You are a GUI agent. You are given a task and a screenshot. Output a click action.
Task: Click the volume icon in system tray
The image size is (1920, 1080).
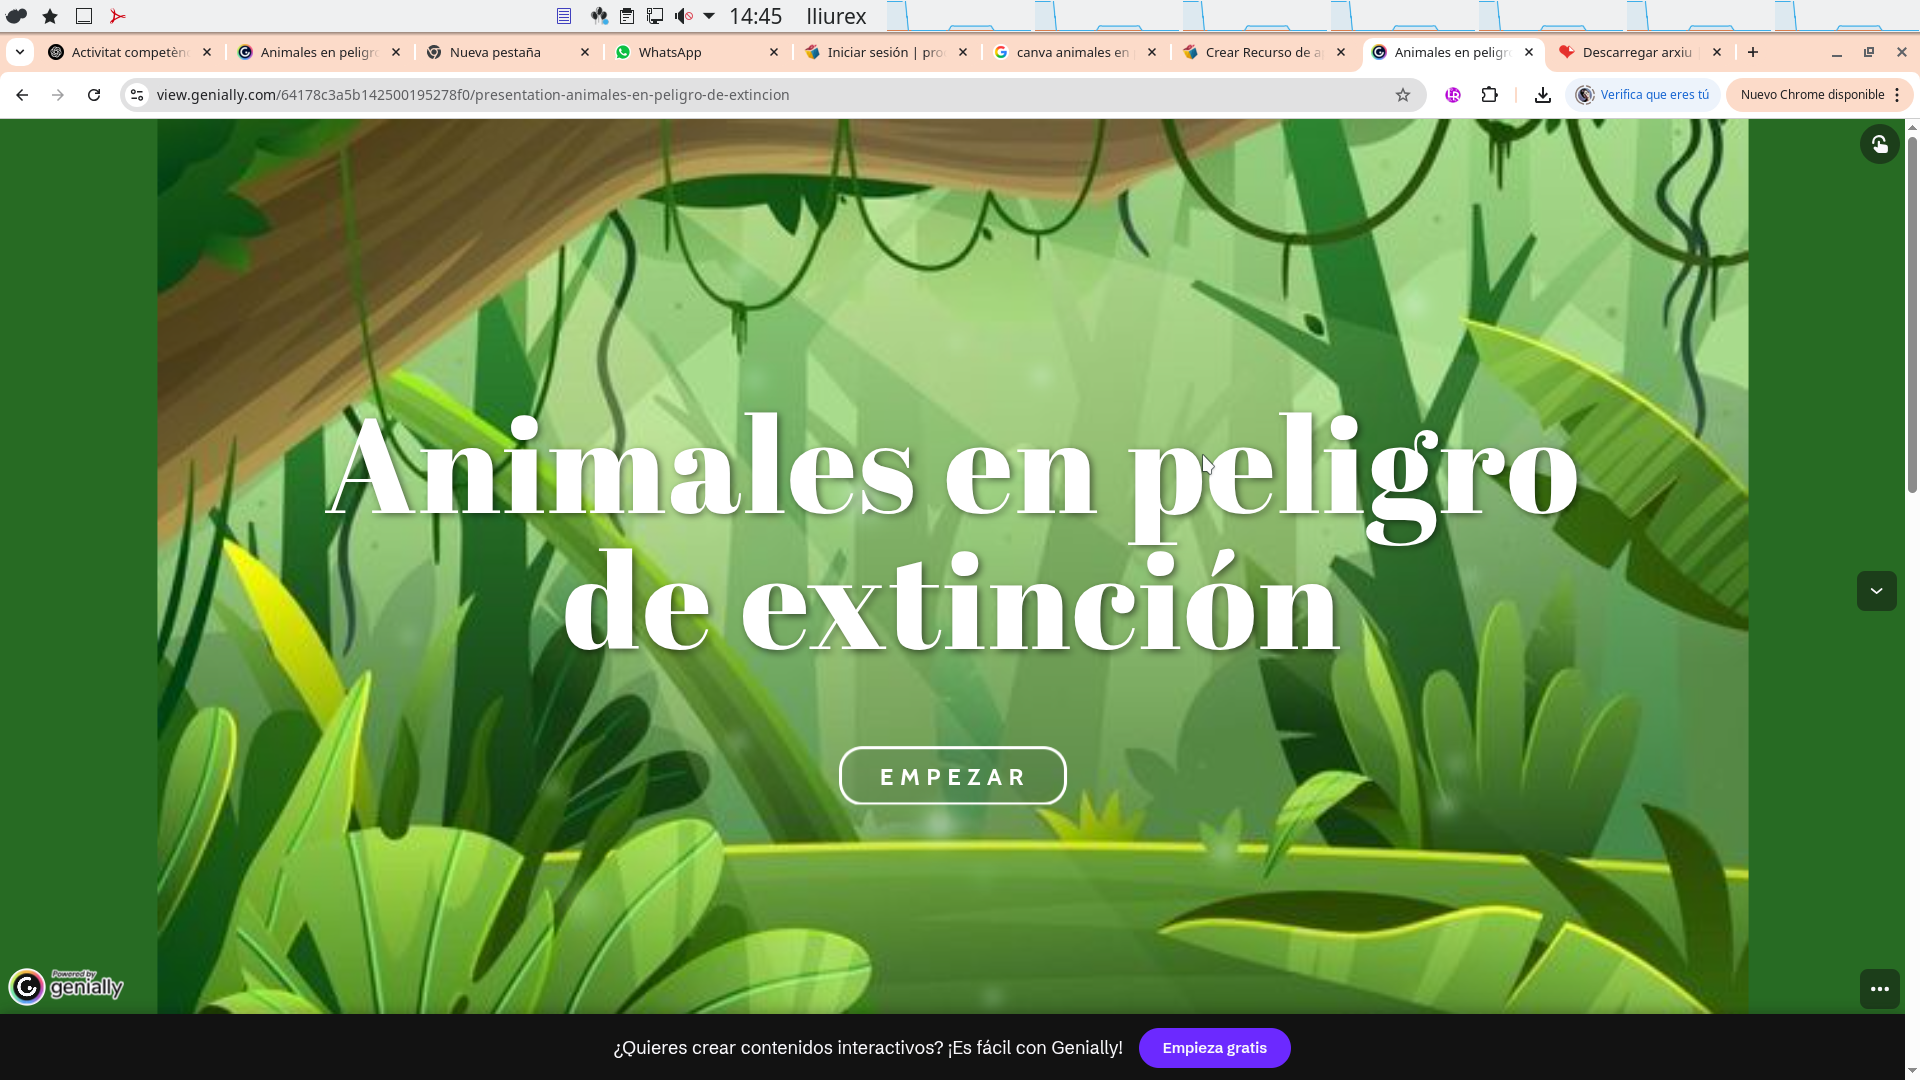point(683,16)
